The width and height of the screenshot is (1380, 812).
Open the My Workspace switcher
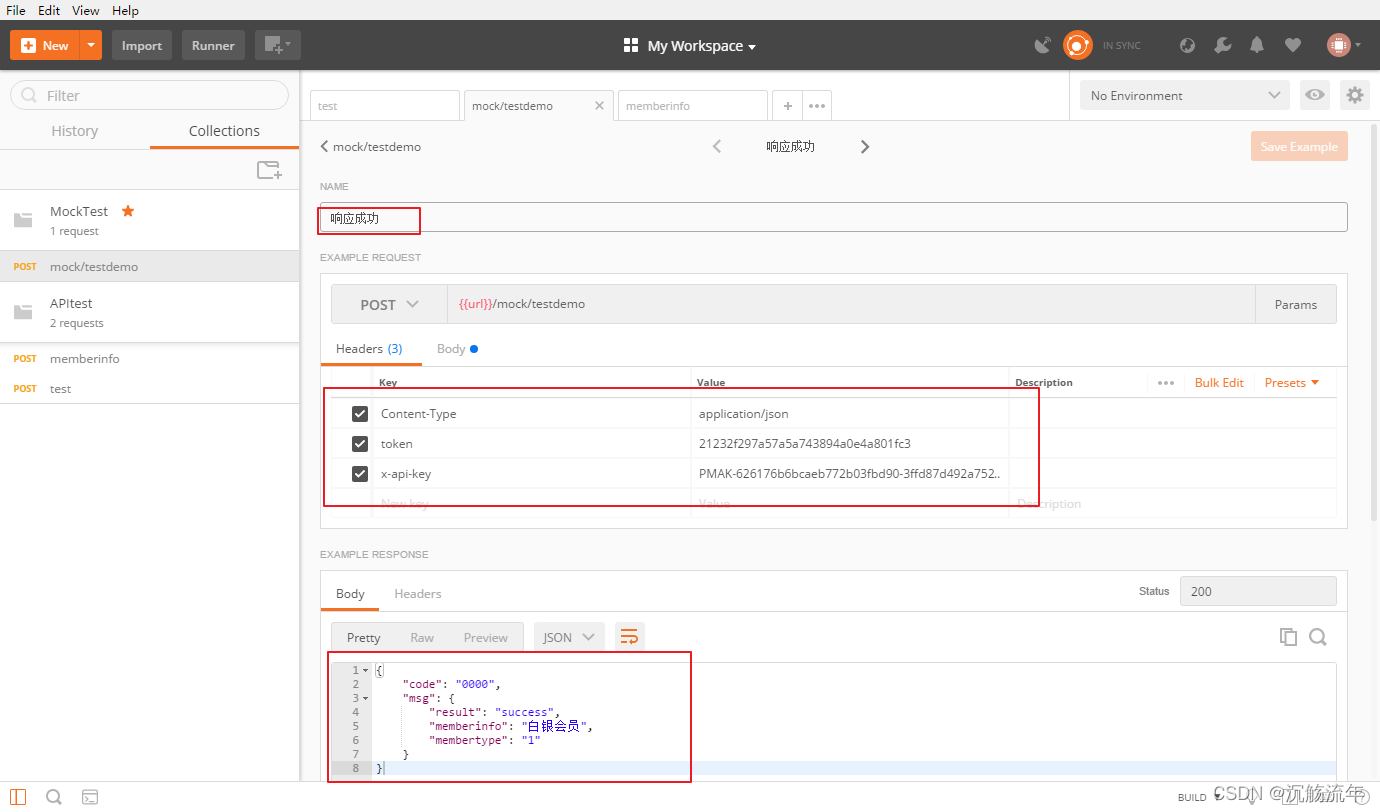click(690, 45)
